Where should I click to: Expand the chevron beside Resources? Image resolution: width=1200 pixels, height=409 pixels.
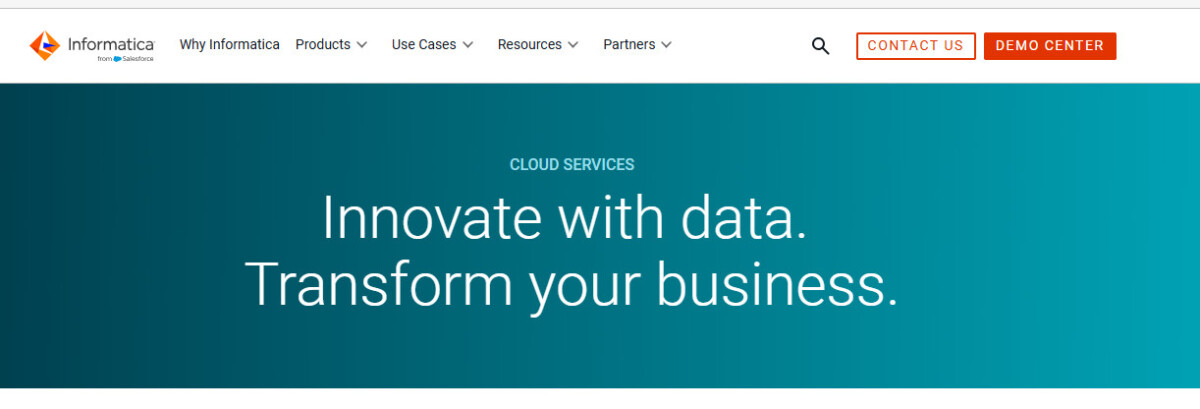pos(573,45)
